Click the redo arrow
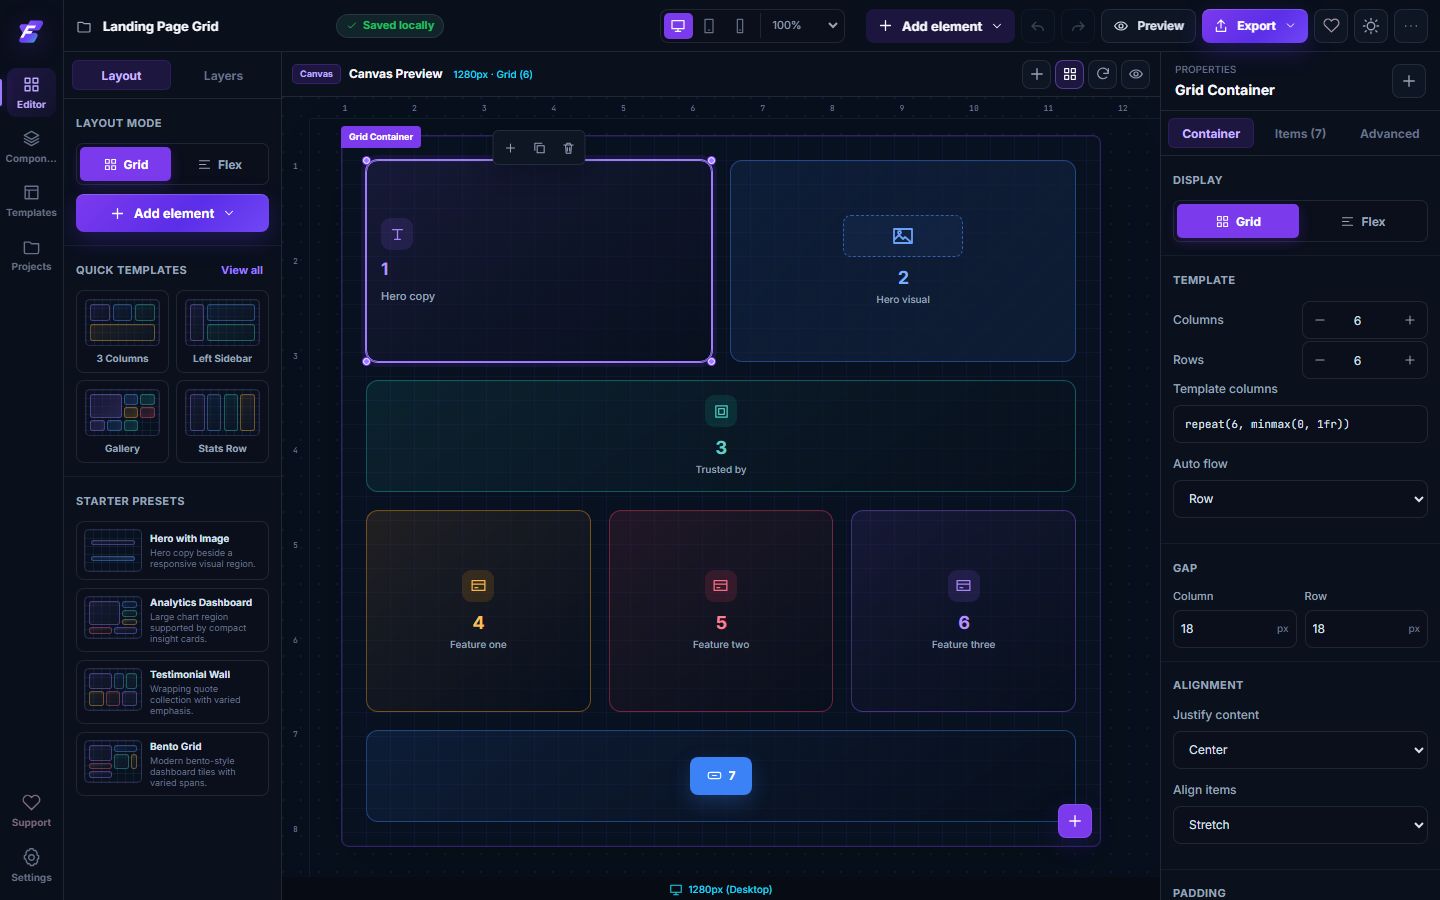 1078,26
